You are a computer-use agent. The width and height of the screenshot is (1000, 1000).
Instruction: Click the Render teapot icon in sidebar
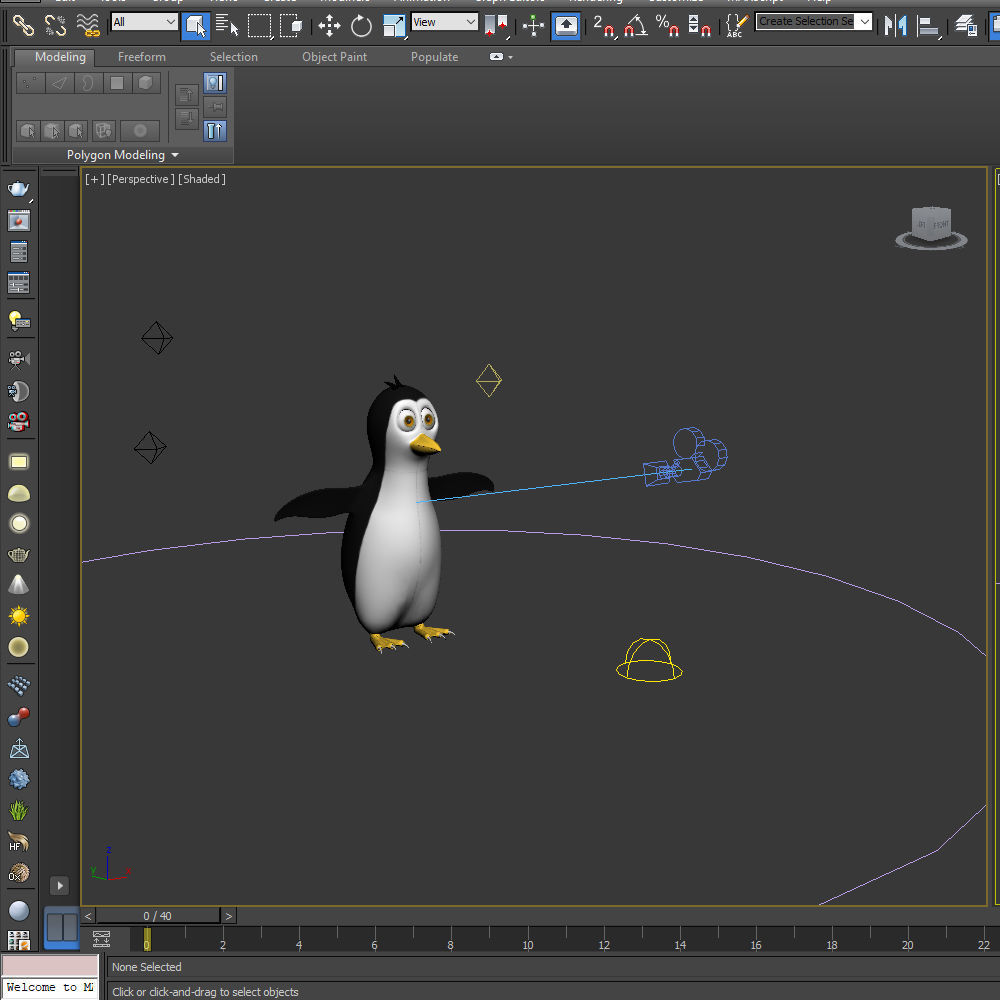[18, 189]
